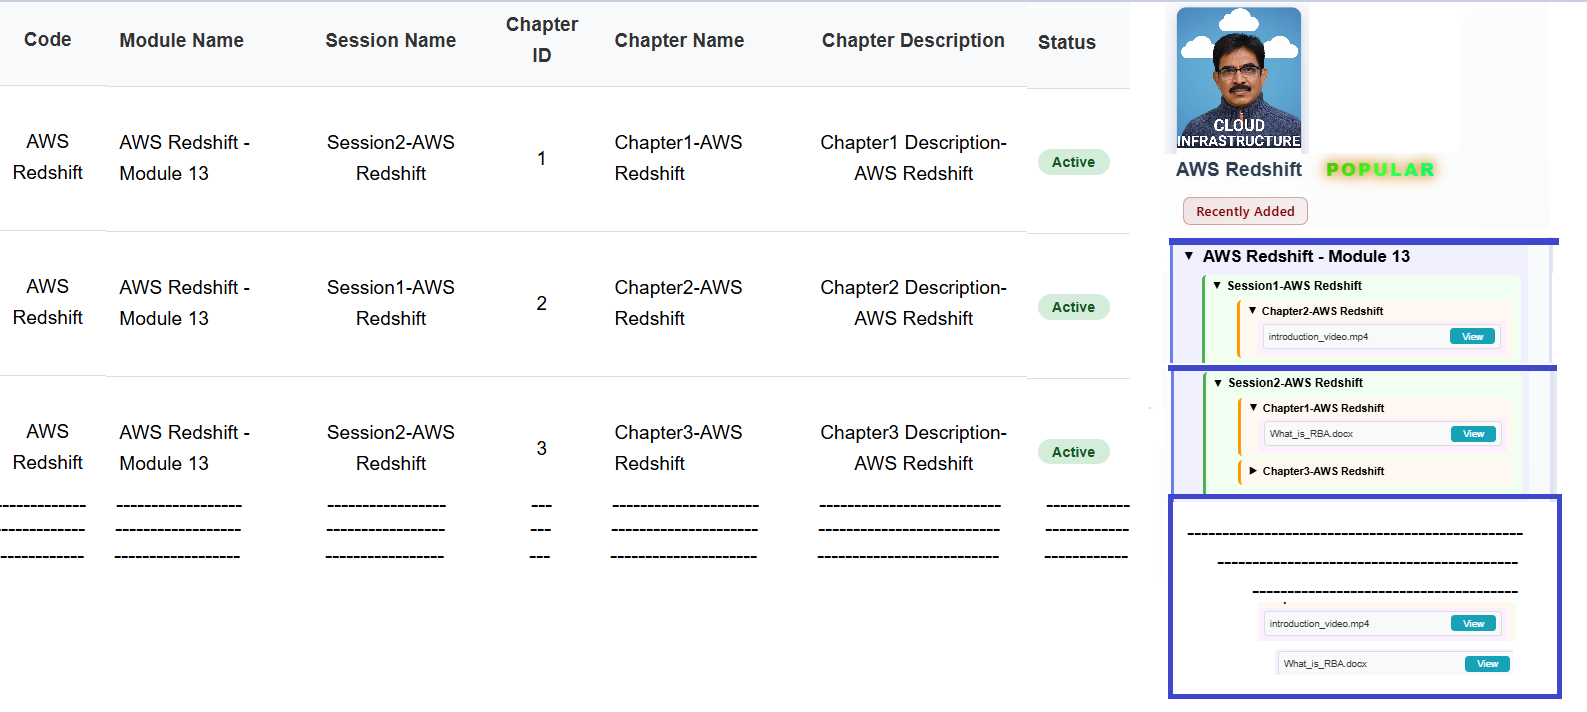This screenshot has height=712, width=1587.
Task: Click the Active status badge for Chapter2-AWS Redshift
Action: (x=1073, y=307)
